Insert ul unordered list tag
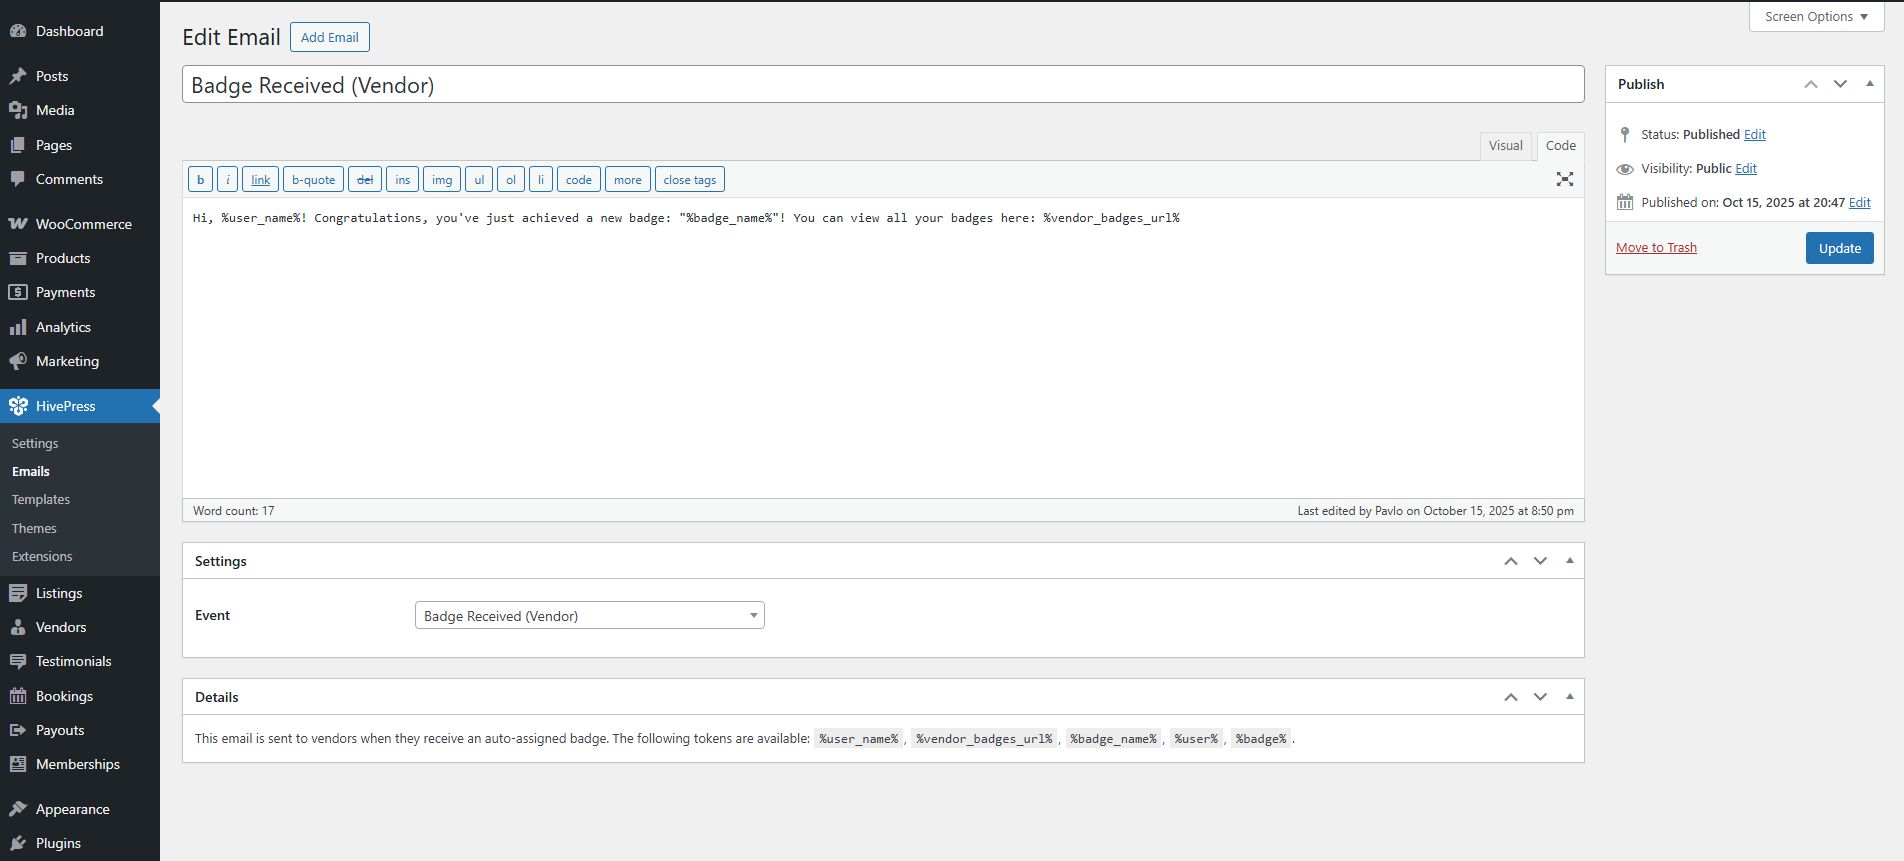Image resolution: width=1904 pixels, height=861 pixels. 479,180
